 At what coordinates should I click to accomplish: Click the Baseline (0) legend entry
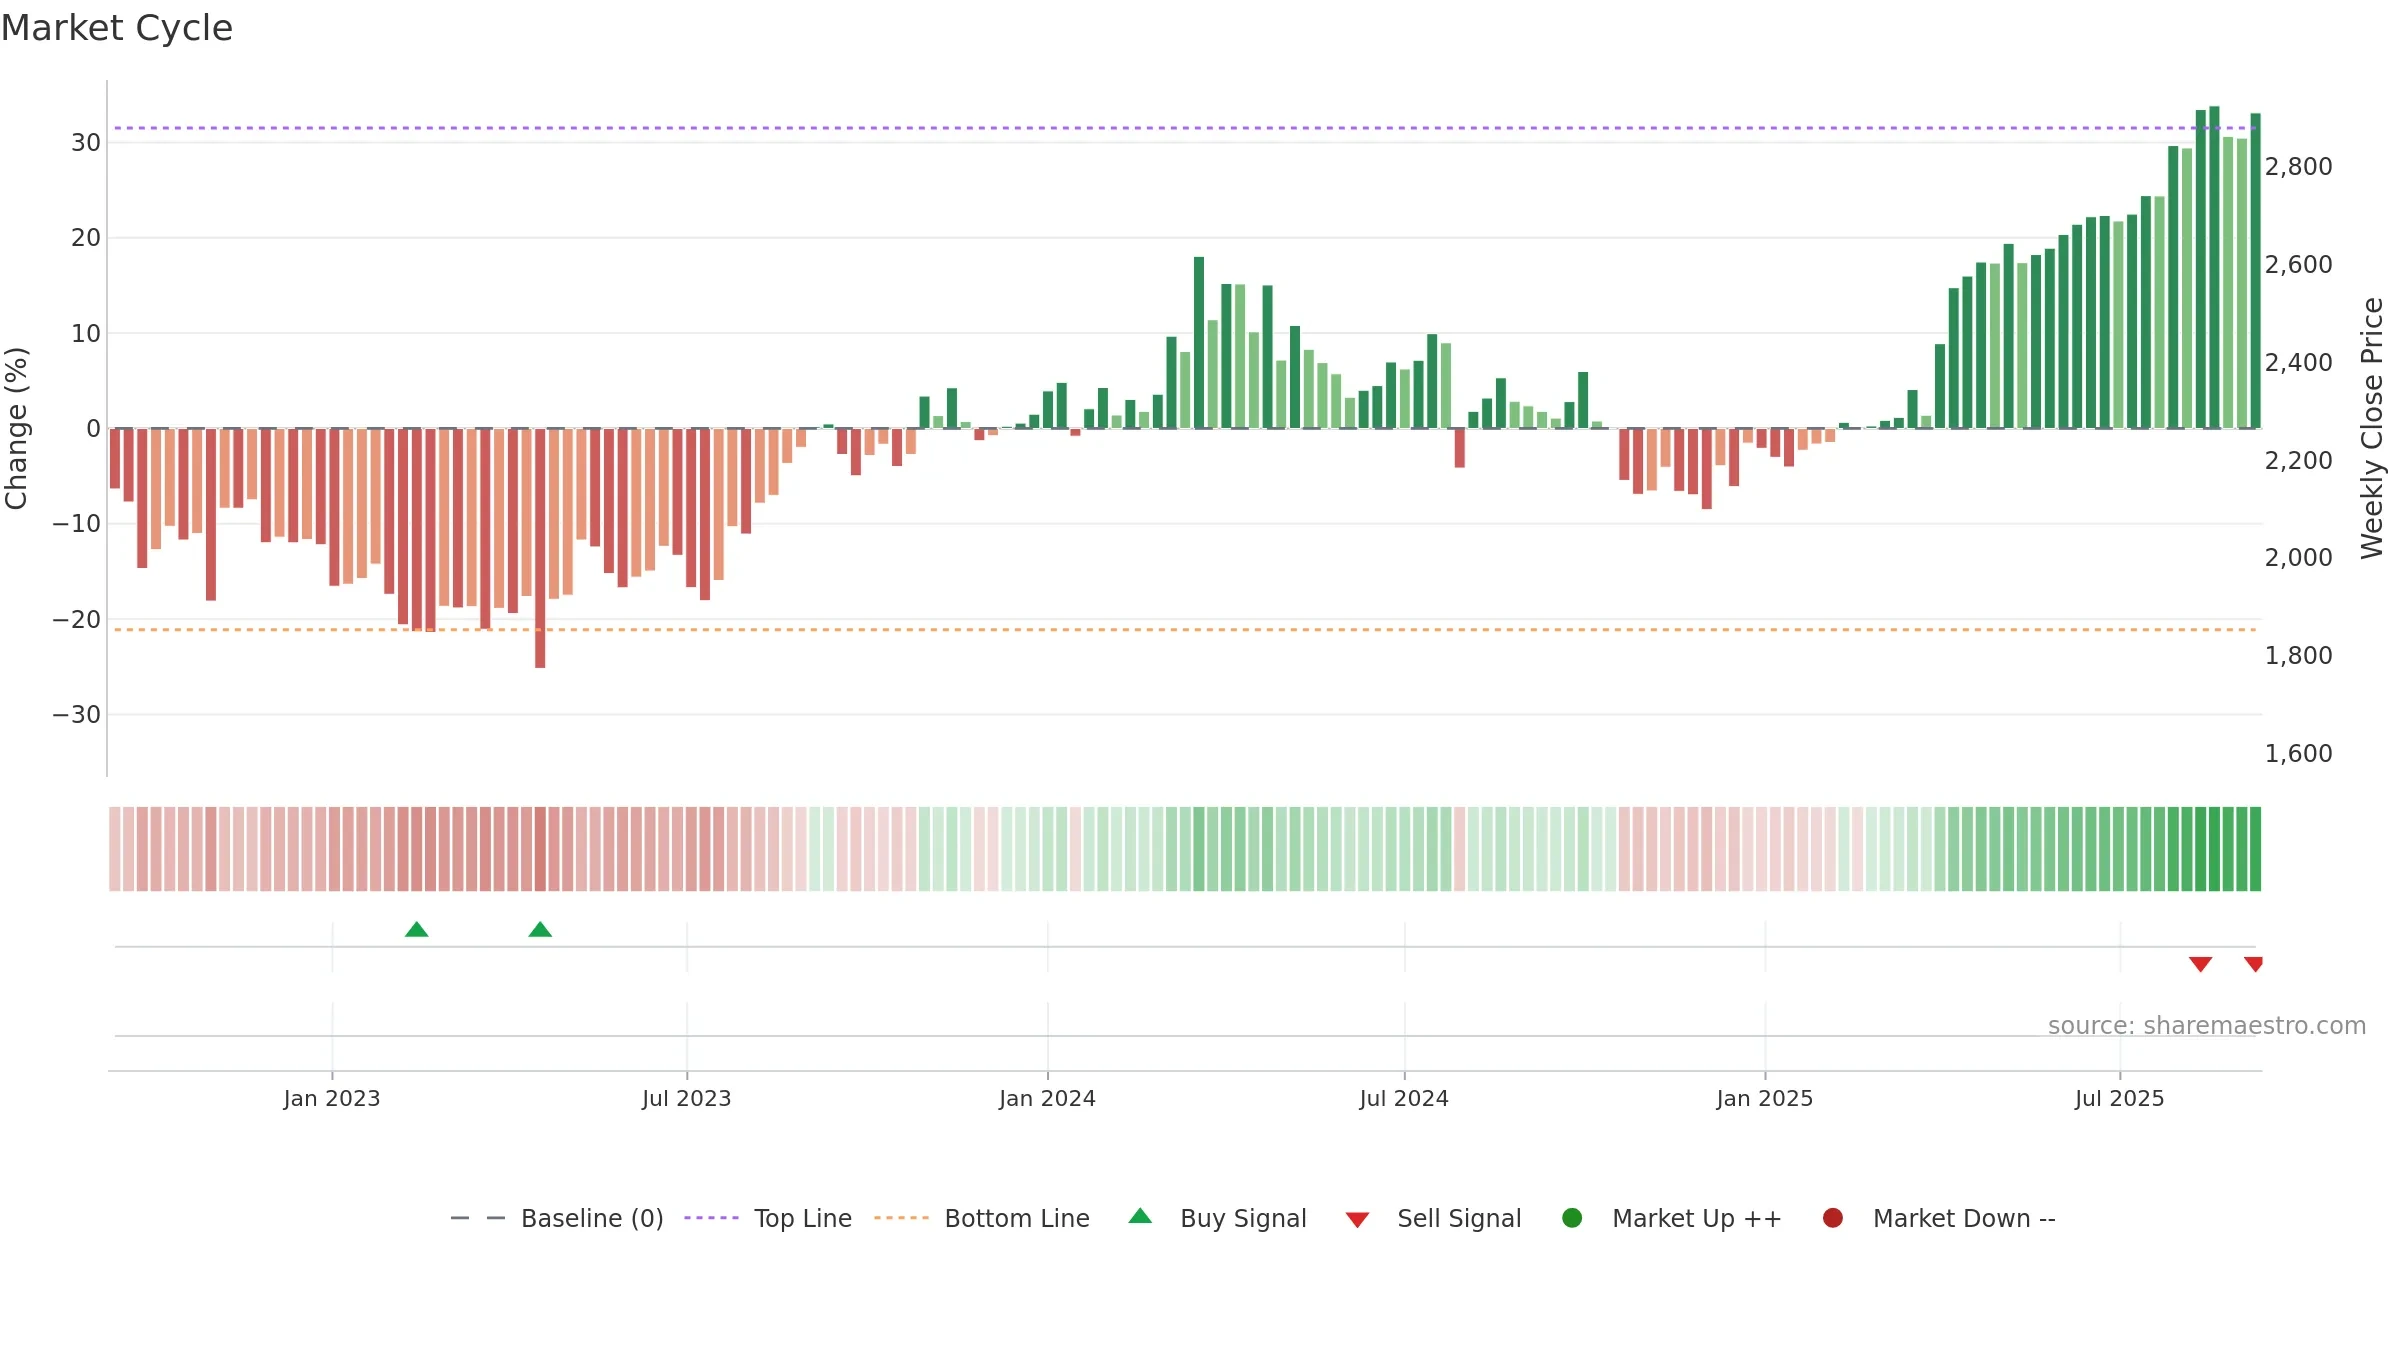(557, 1218)
